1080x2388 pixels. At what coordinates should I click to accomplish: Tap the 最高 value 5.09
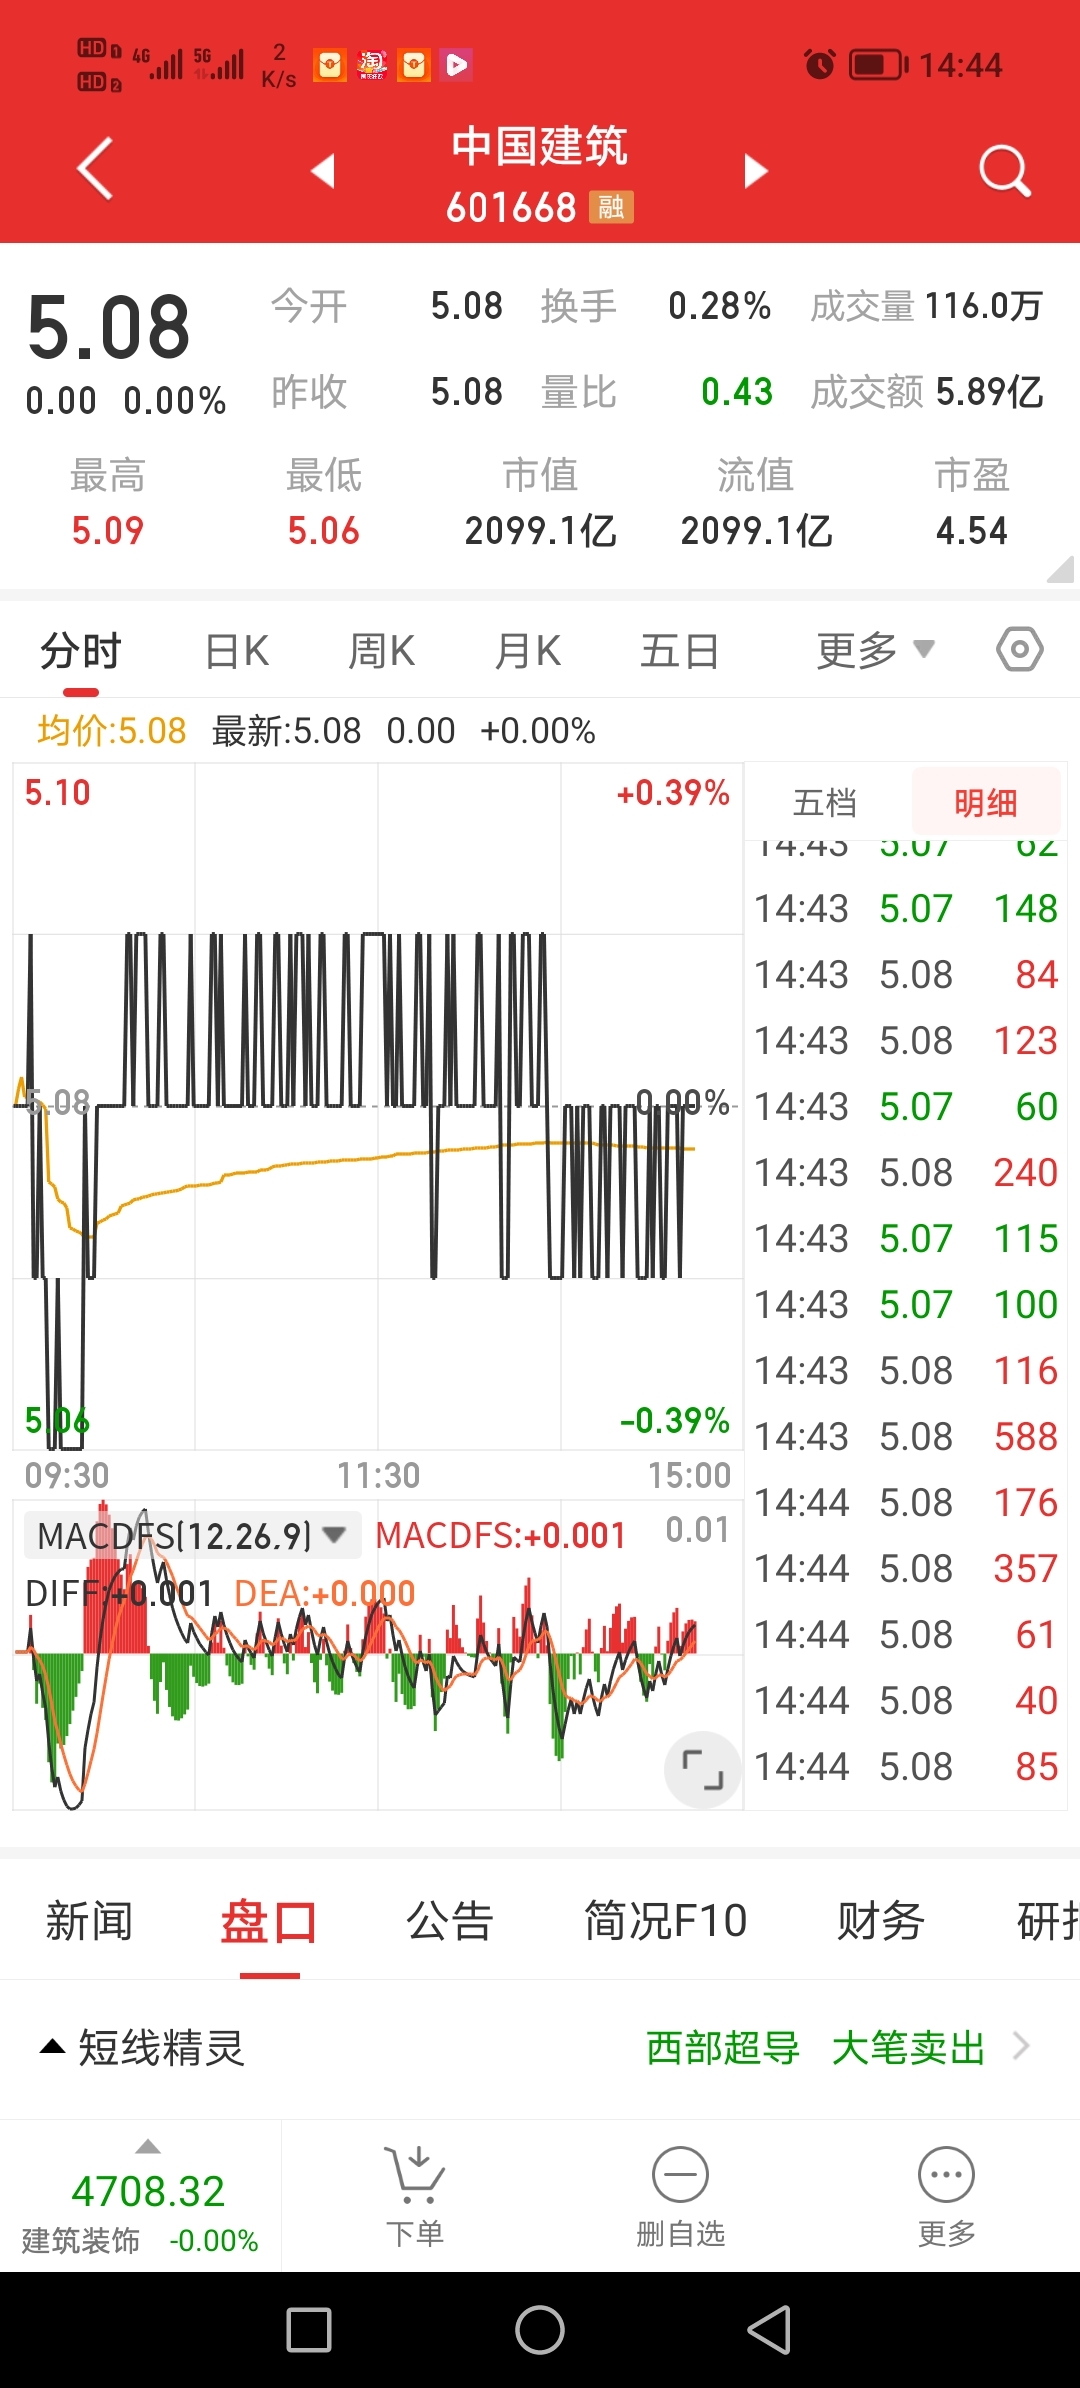click(108, 530)
